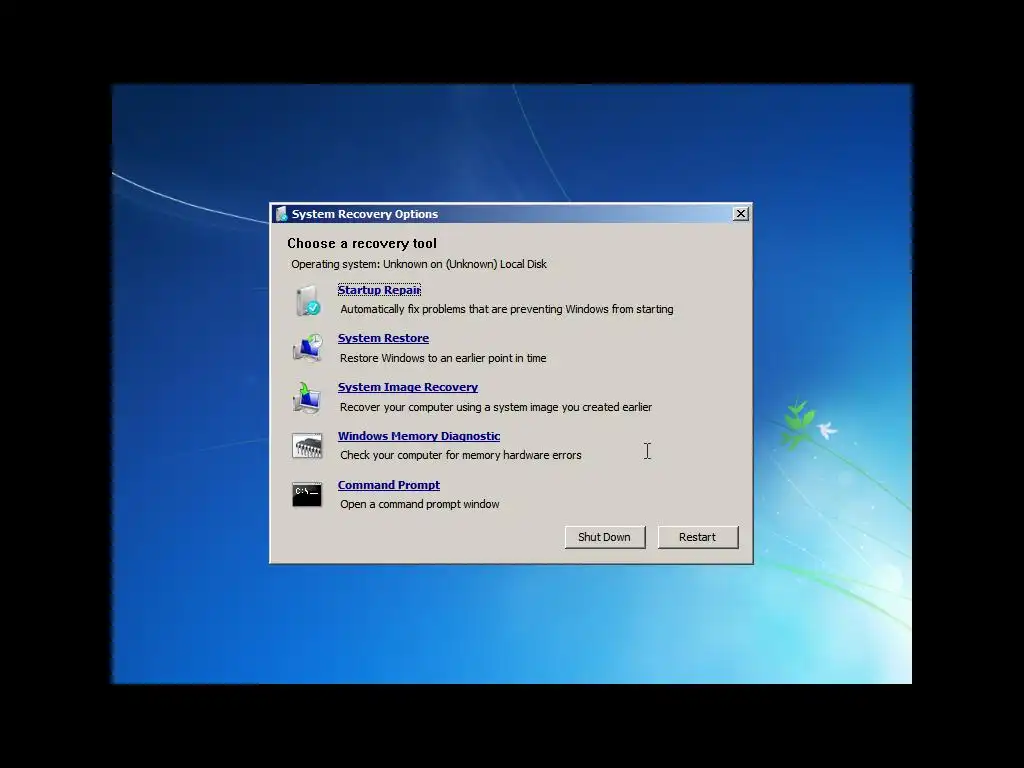Image resolution: width=1024 pixels, height=768 pixels.
Task: Click the Startup Repair icon
Action: (308, 300)
